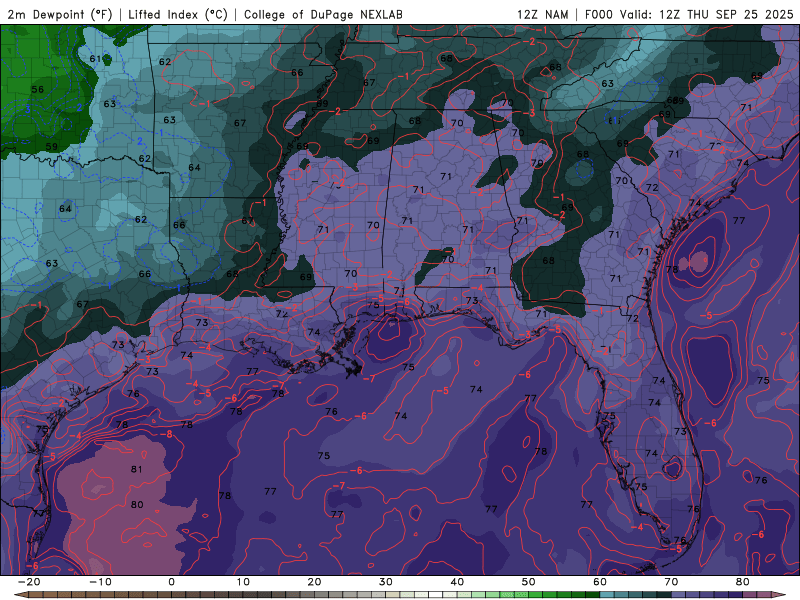
Task: Click the 60 label on color scale
Action: click(600, 582)
